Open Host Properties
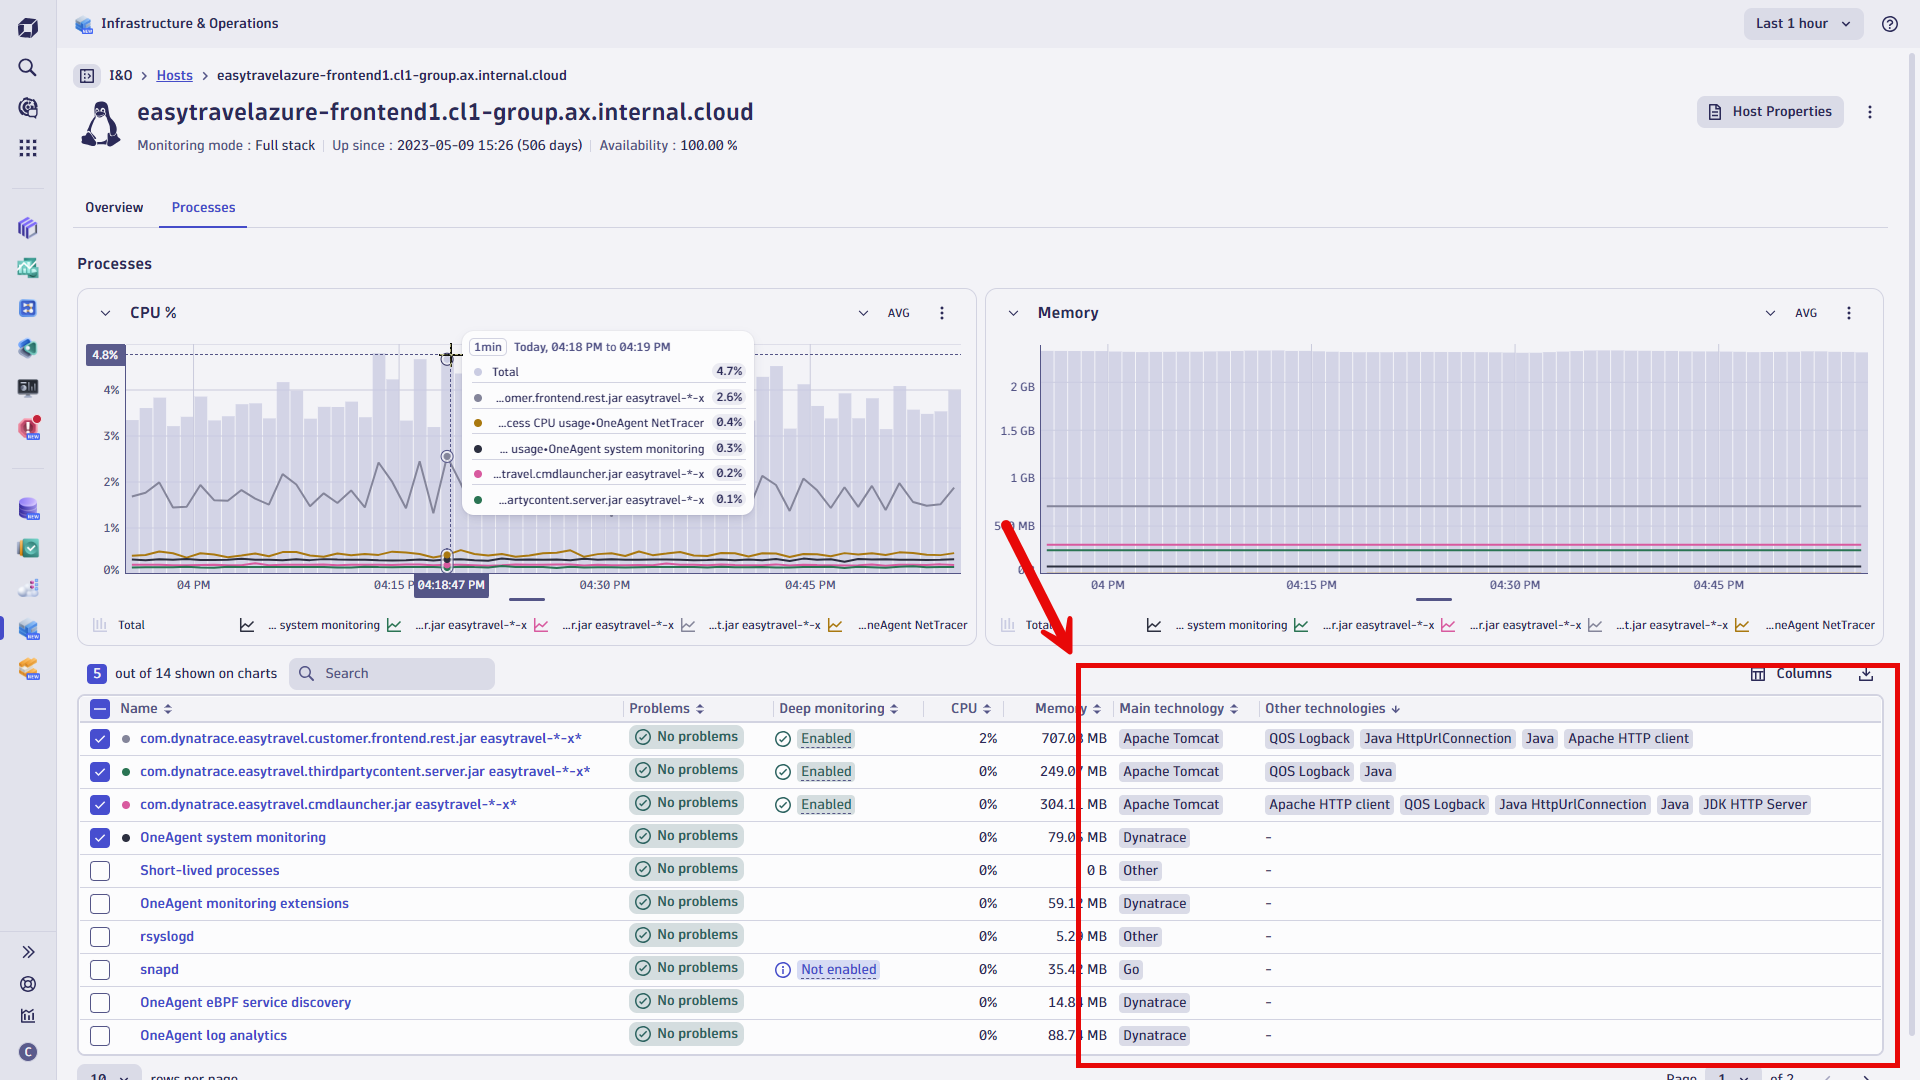 coord(1769,111)
